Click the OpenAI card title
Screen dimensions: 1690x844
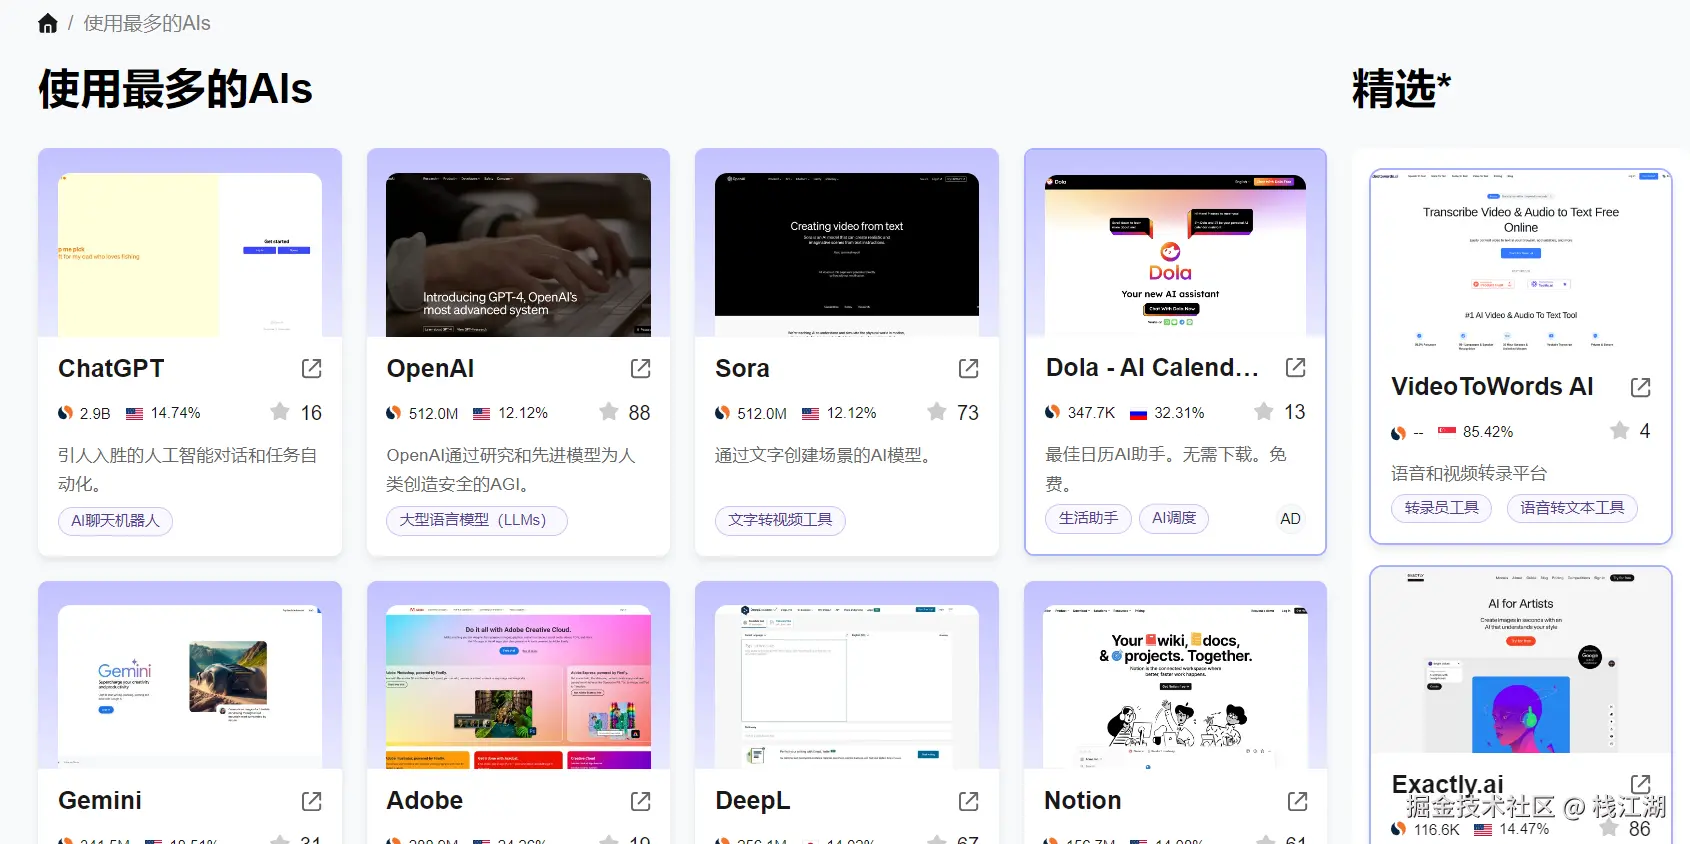coord(430,369)
